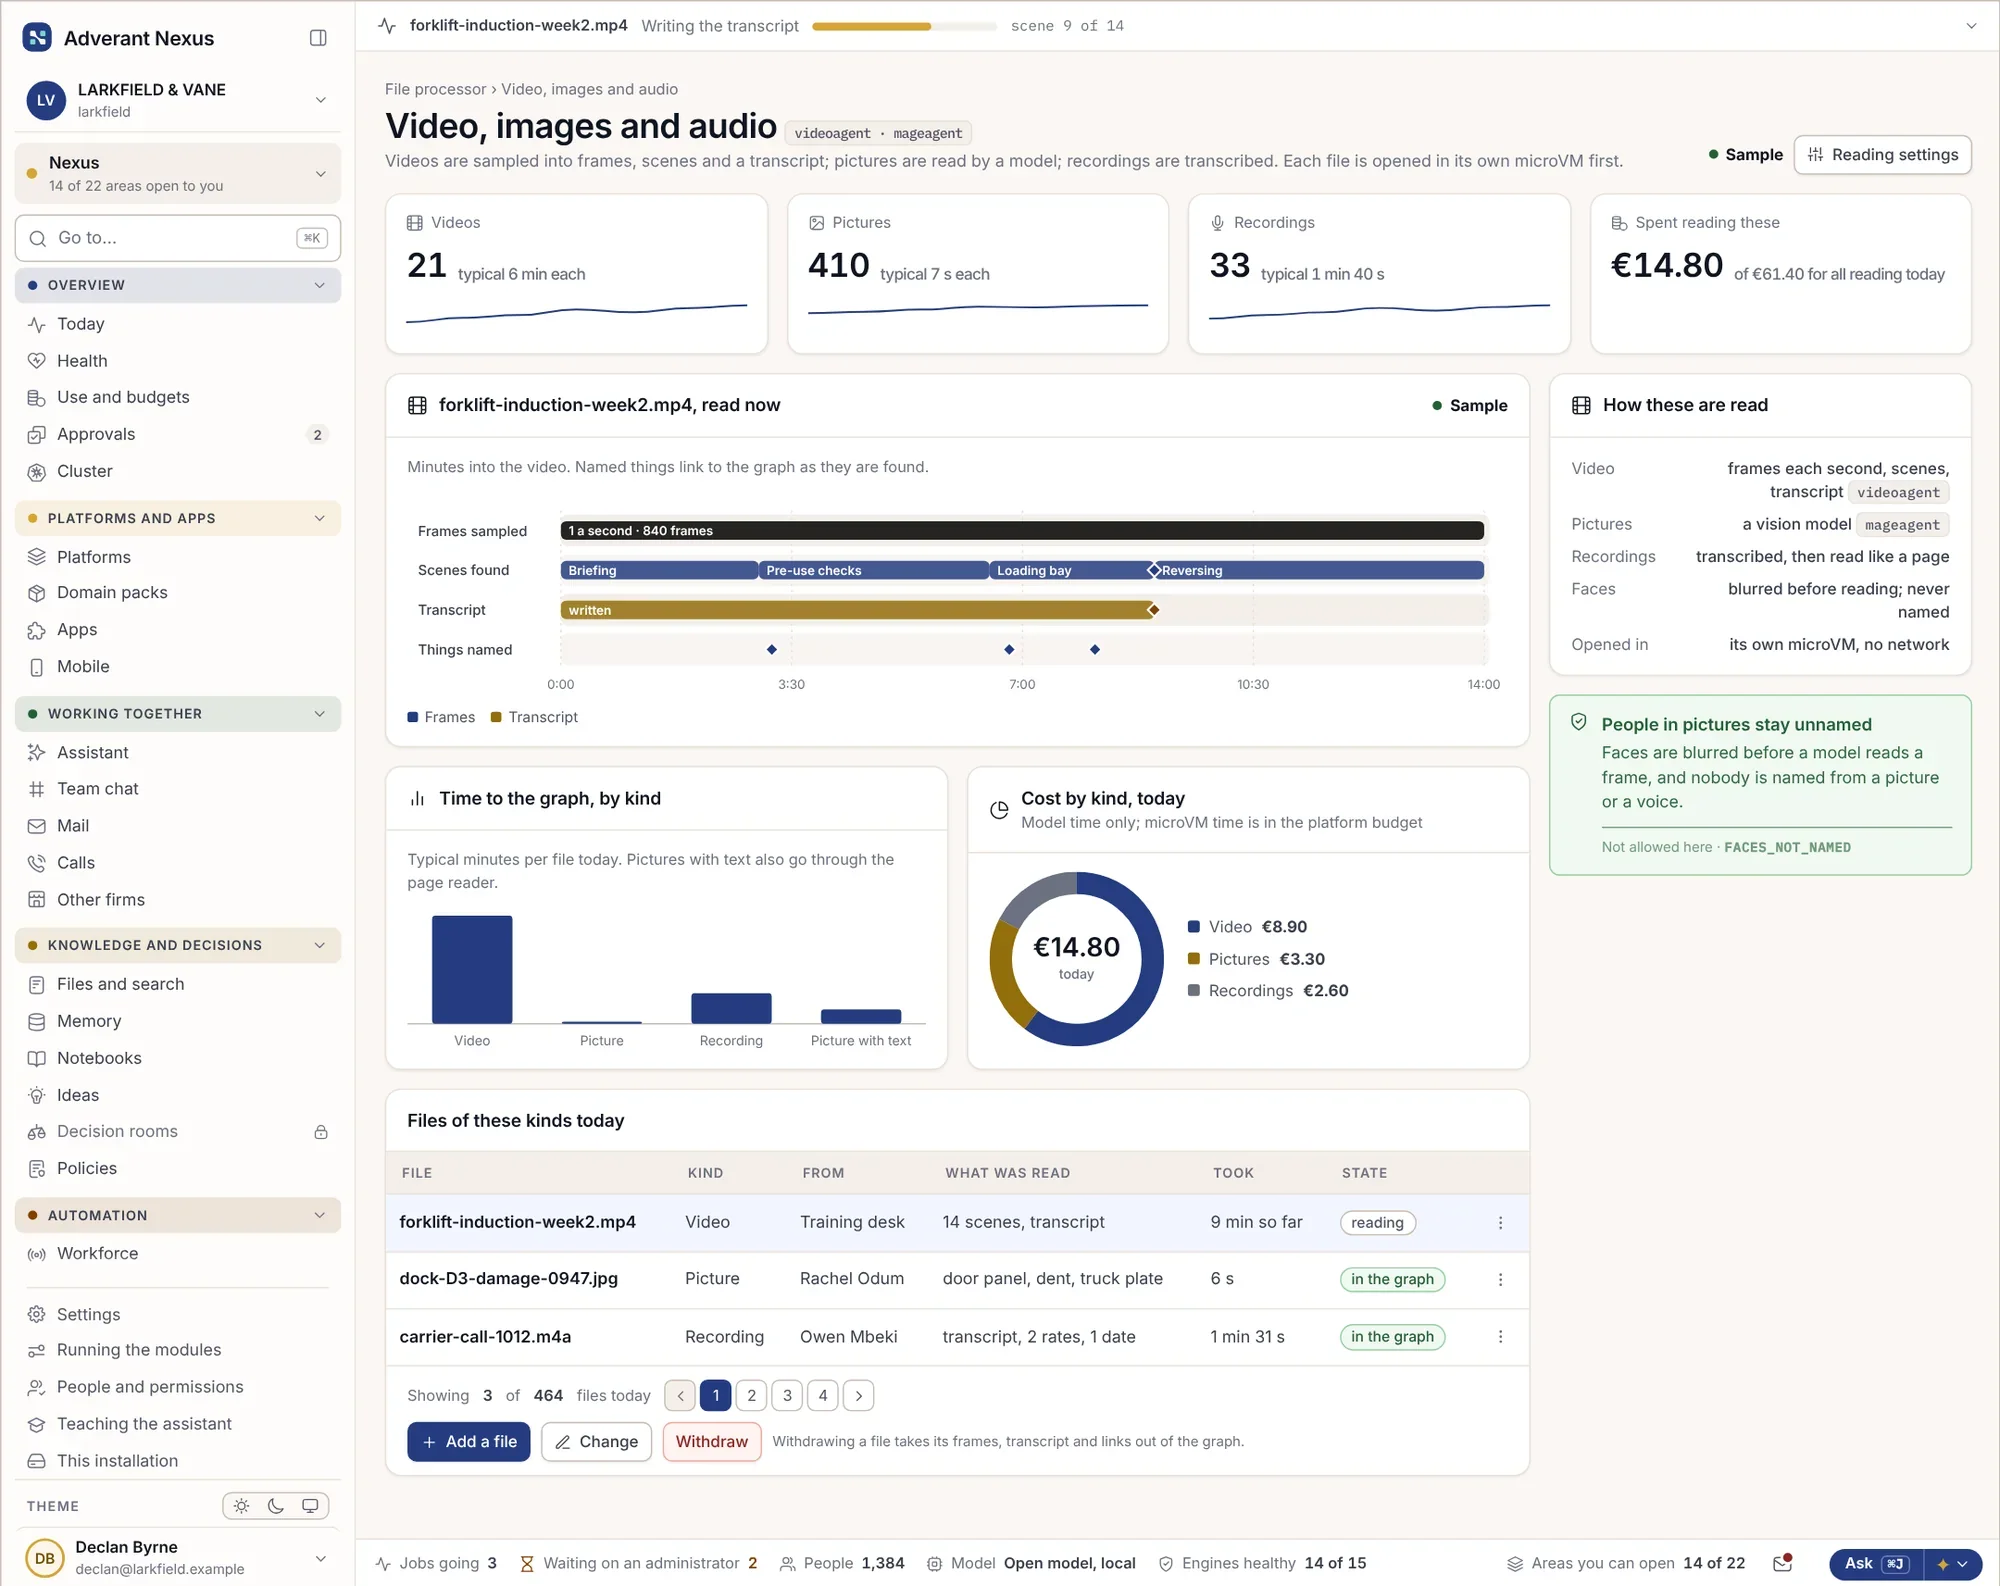Switch to dark theme

(276, 1506)
